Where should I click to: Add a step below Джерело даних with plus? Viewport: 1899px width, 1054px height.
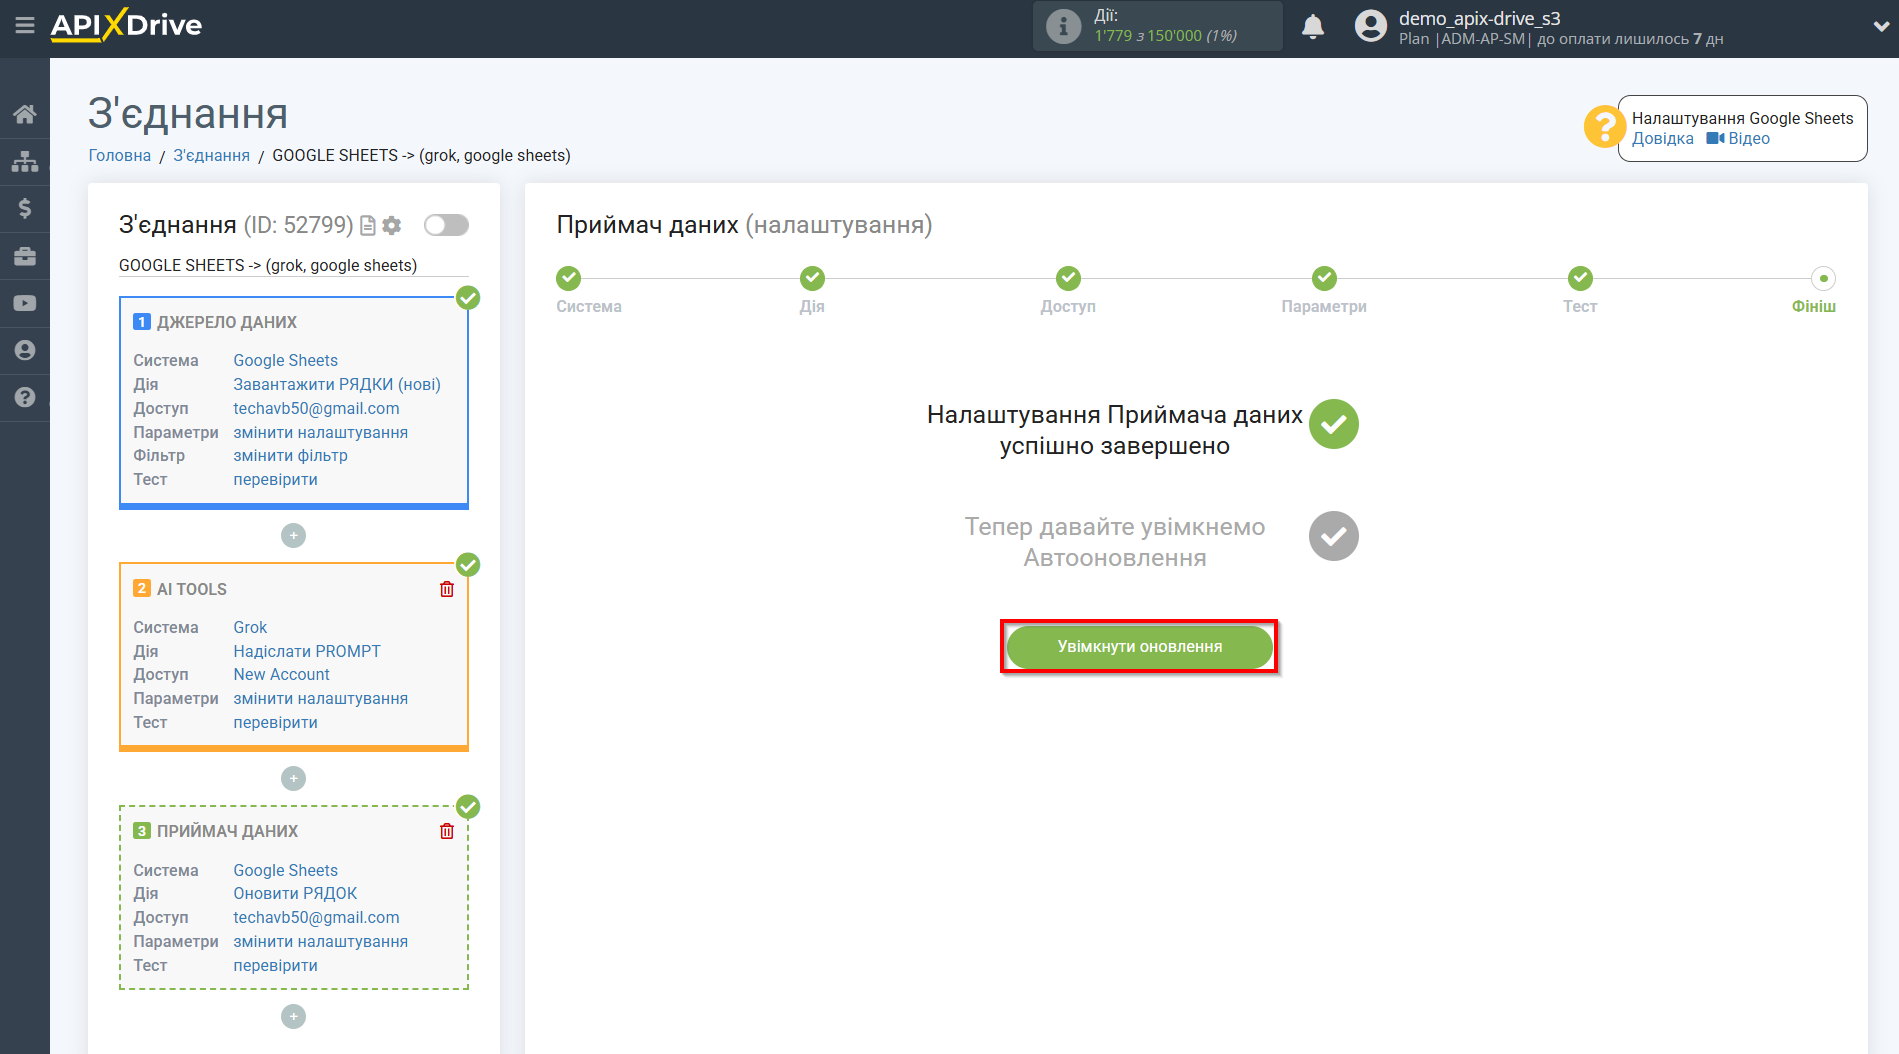[x=293, y=536]
